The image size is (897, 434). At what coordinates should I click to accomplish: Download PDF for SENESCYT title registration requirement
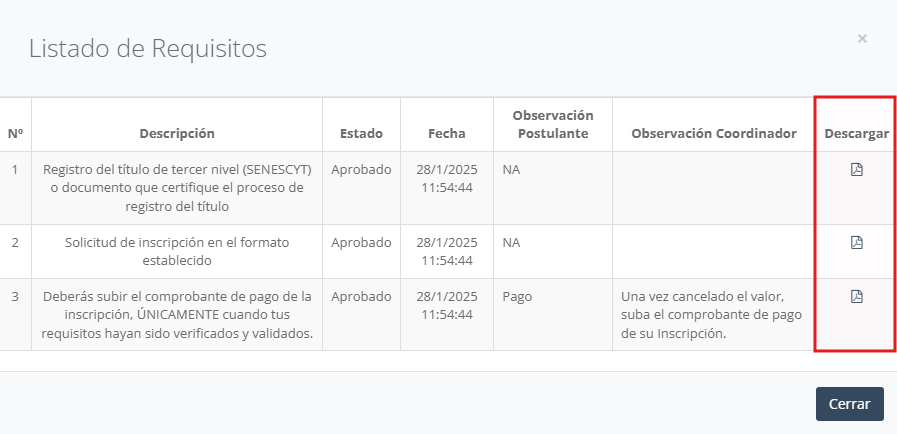[856, 170]
